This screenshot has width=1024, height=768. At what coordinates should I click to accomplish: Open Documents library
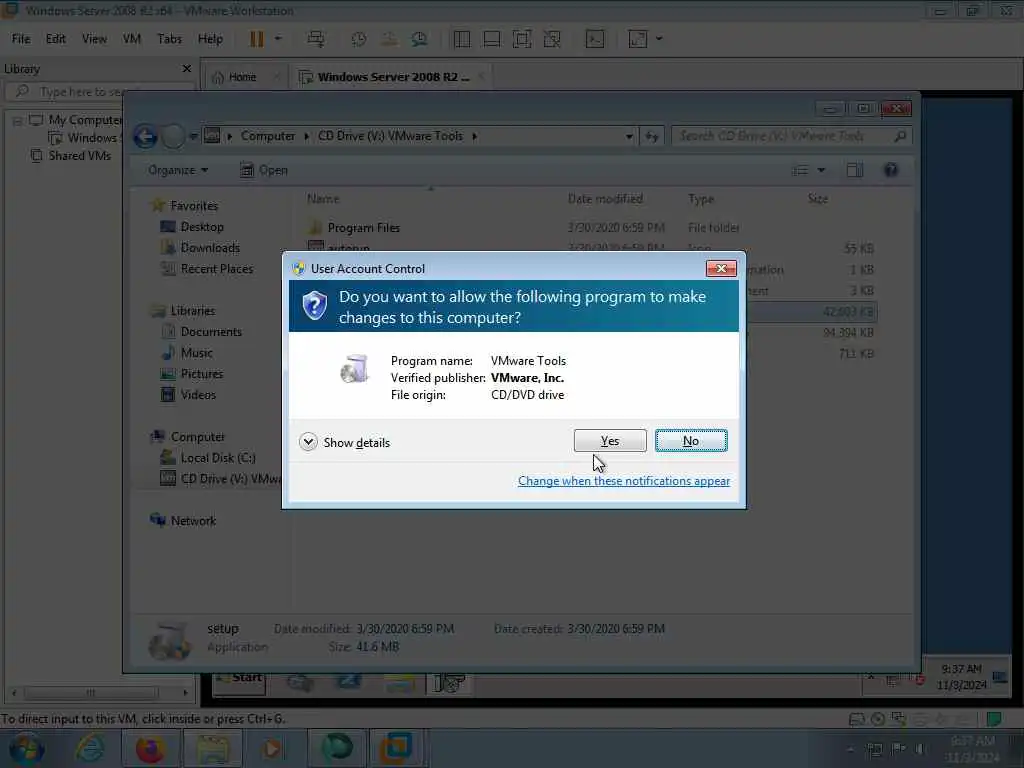[210, 332]
